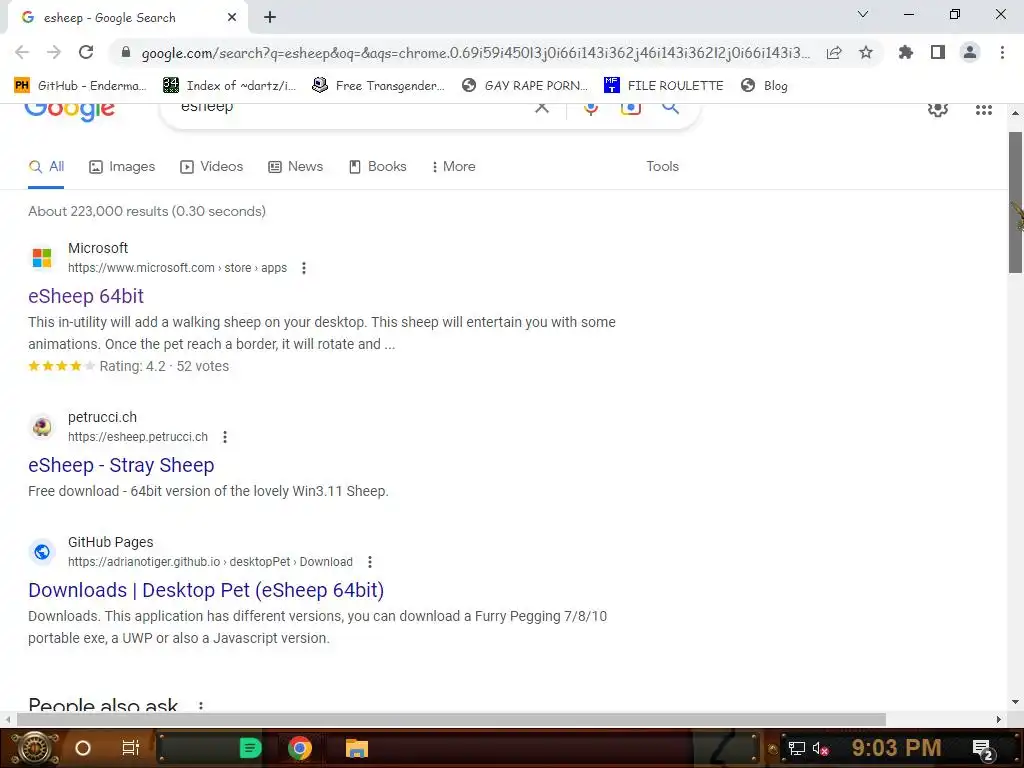Screen dimensions: 1024x768
Task: Reload the current Google page
Action: click(86, 52)
